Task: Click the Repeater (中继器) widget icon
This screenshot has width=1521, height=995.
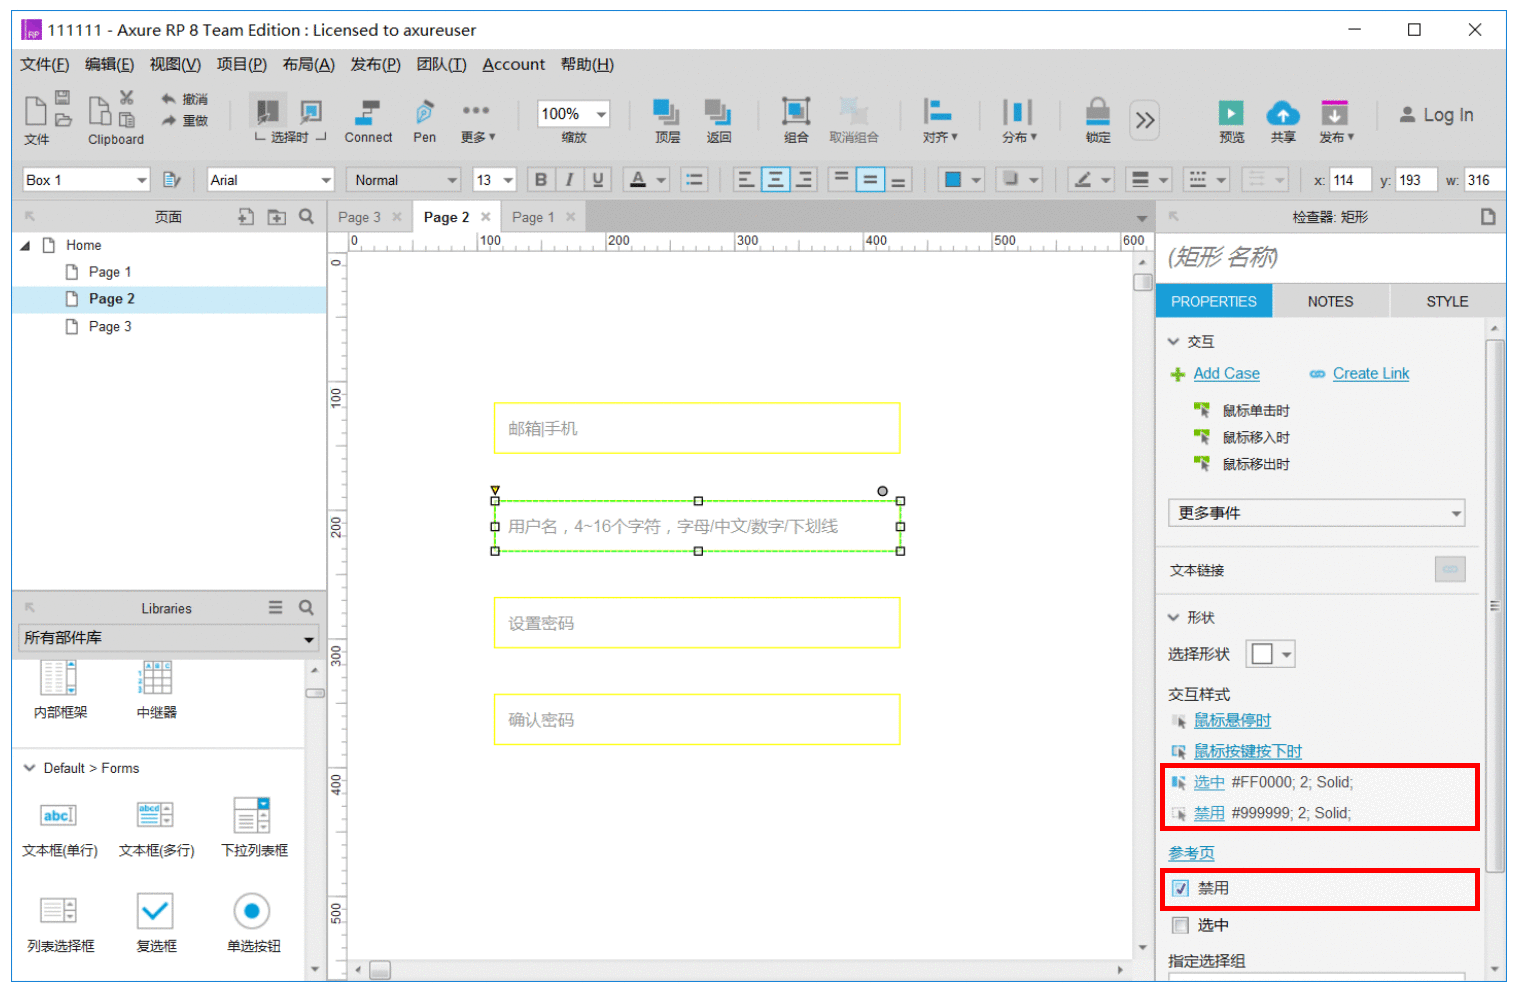Action: point(157,678)
